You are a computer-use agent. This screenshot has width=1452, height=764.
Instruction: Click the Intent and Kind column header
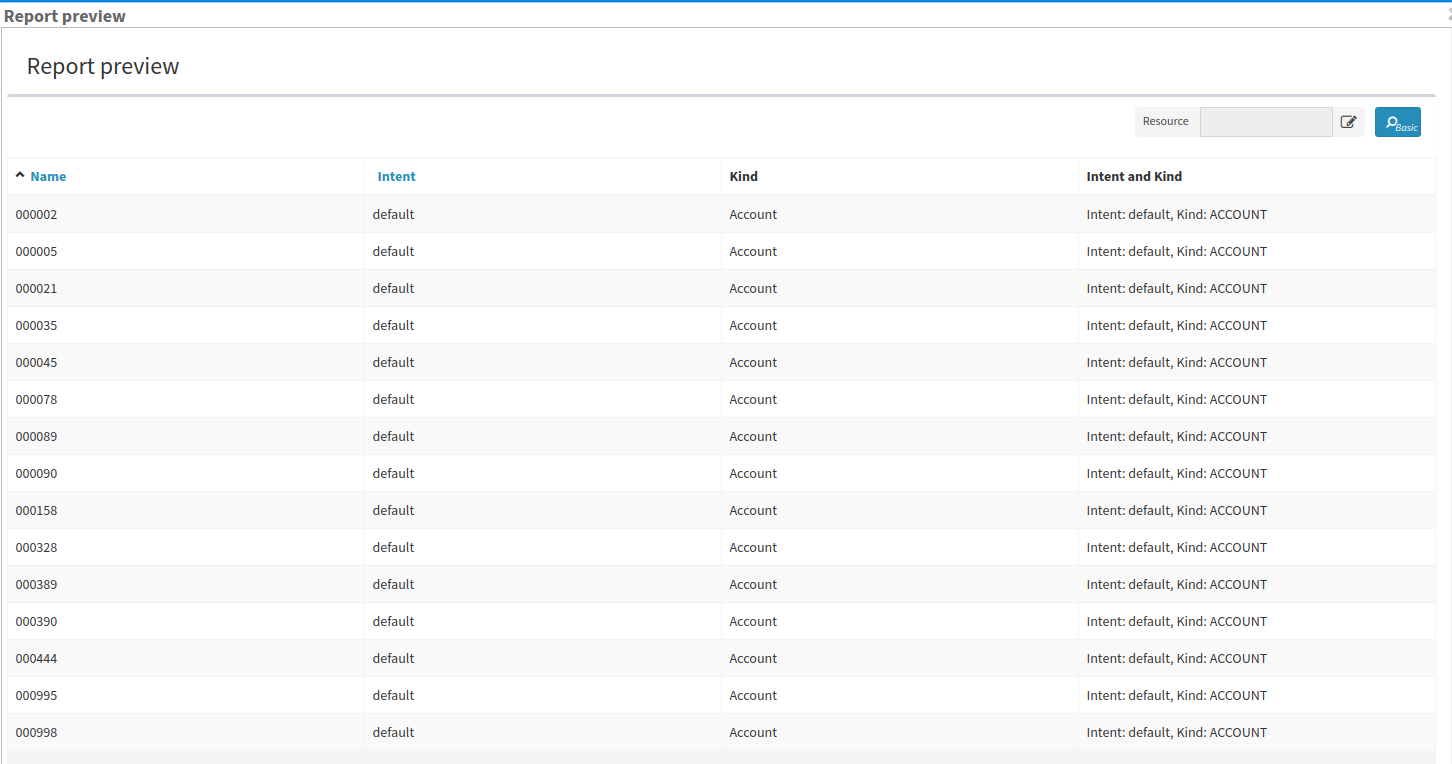pyautogui.click(x=1134, y=176)
